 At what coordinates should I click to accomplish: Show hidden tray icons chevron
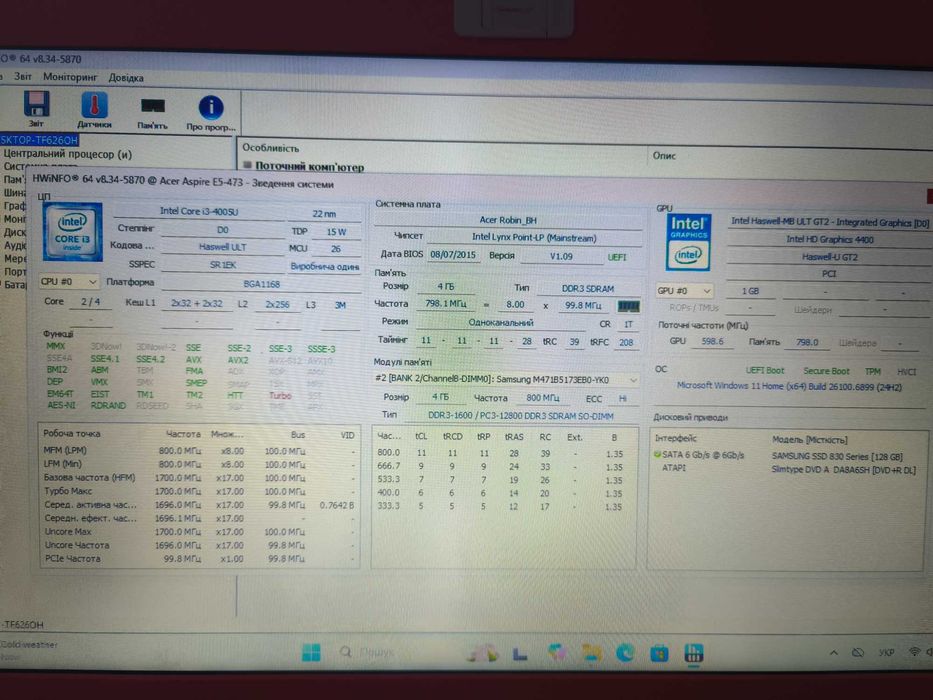(x=834, y=652)
